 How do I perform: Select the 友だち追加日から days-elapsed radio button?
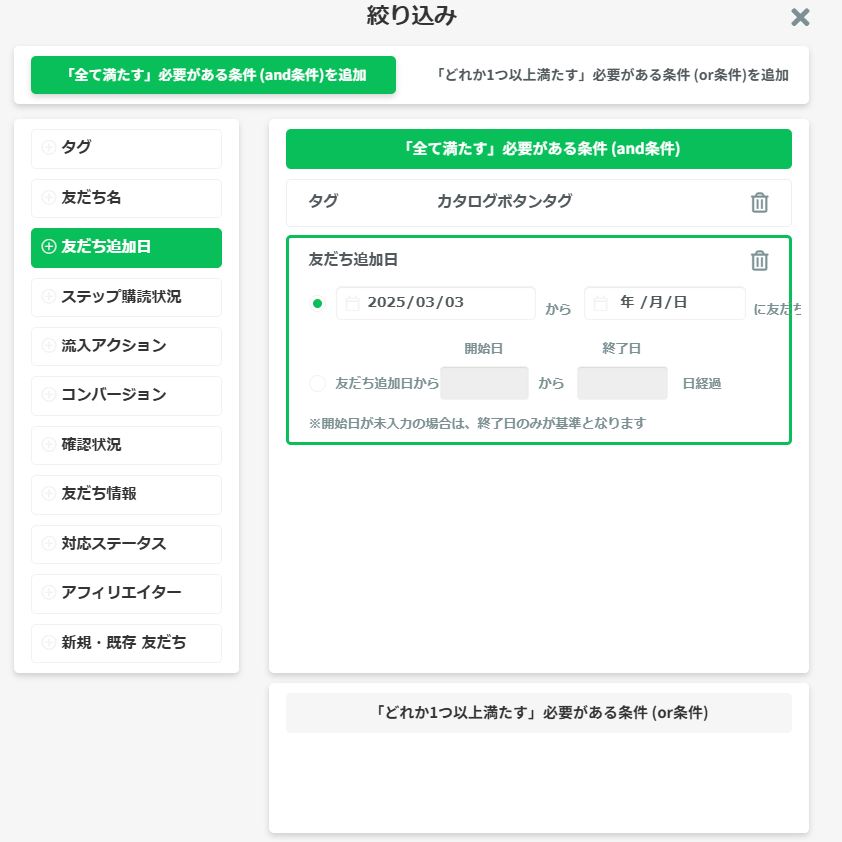tap(318, 383)
